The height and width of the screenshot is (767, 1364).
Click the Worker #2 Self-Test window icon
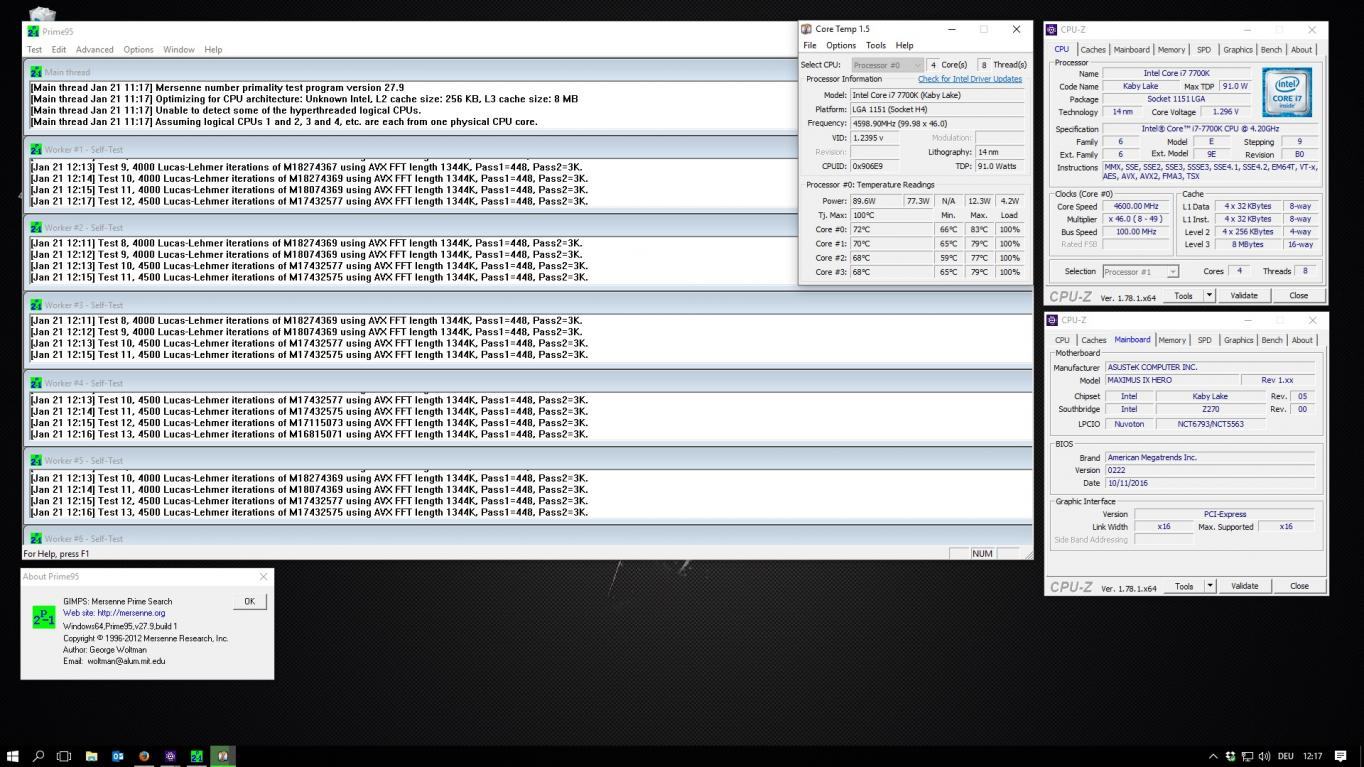coord(36,227)
